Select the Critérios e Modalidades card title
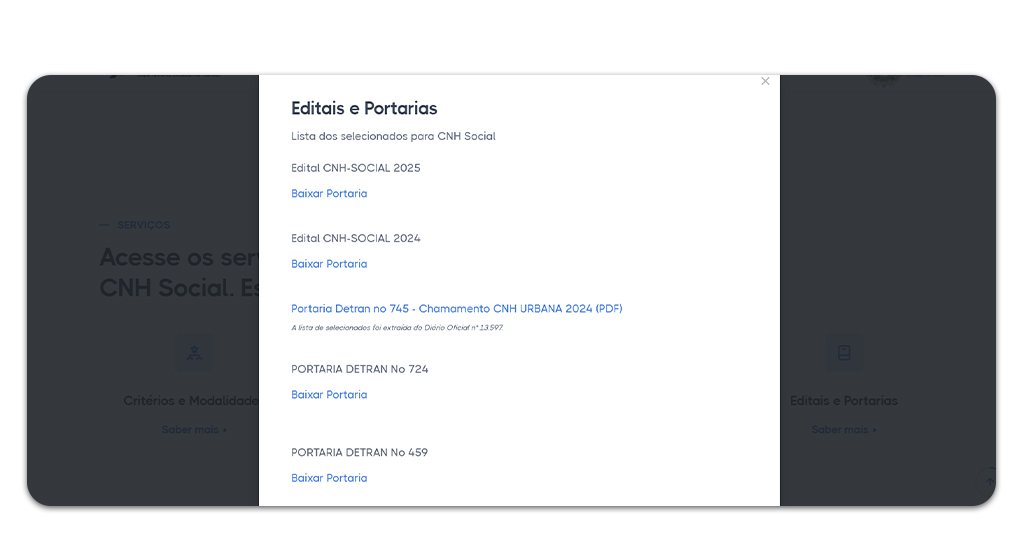 [x=190, y=401]
